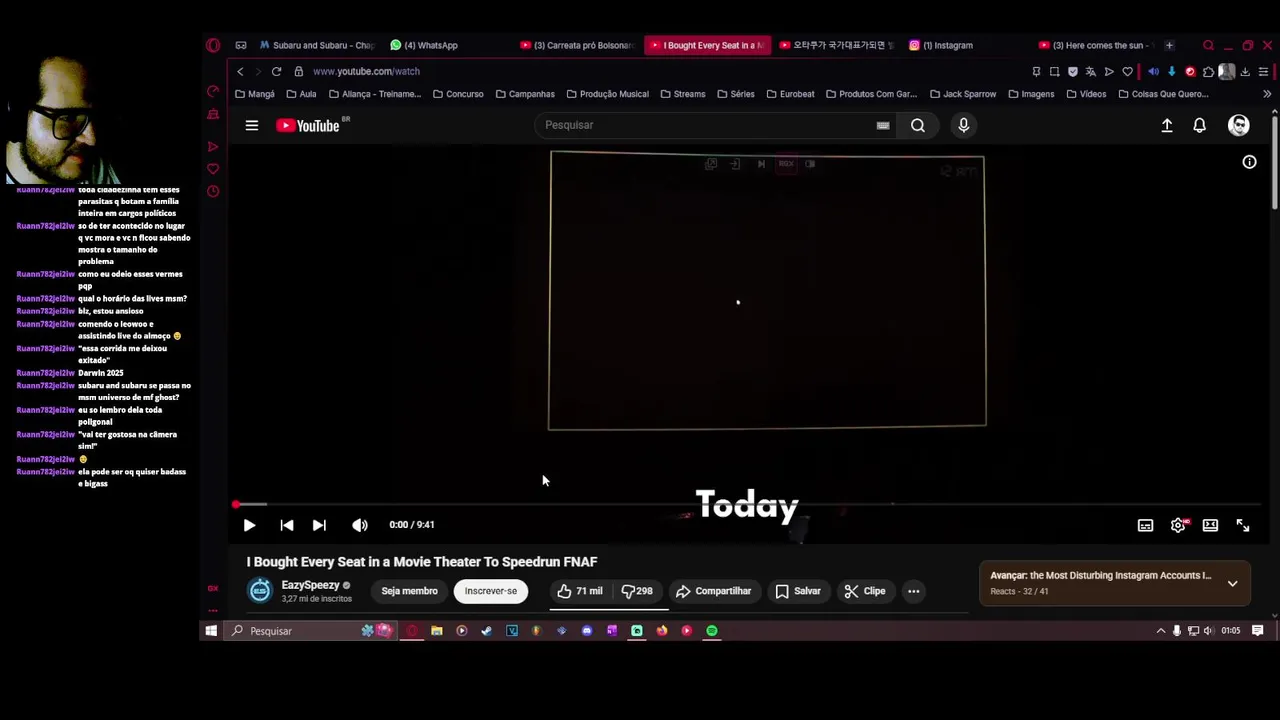The height and width of the screenshot is (720, 1280).
Task: Click Salvar to save video
Action: click(798, 591)
